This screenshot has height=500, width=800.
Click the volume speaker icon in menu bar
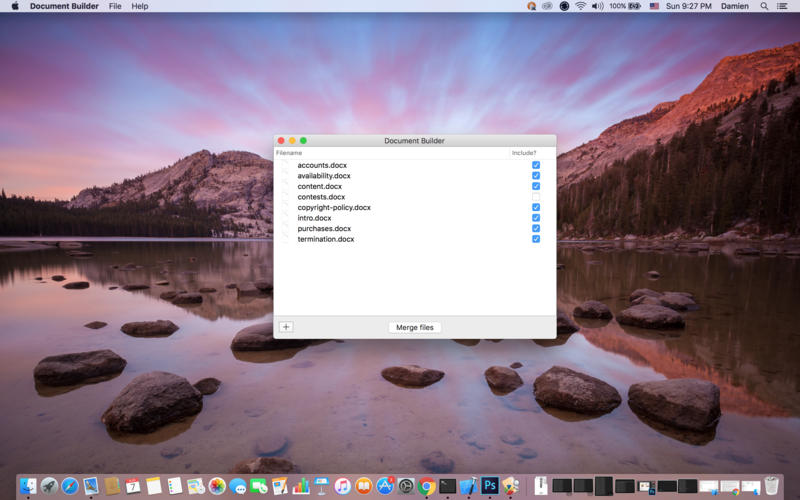(x=597, y=6)
